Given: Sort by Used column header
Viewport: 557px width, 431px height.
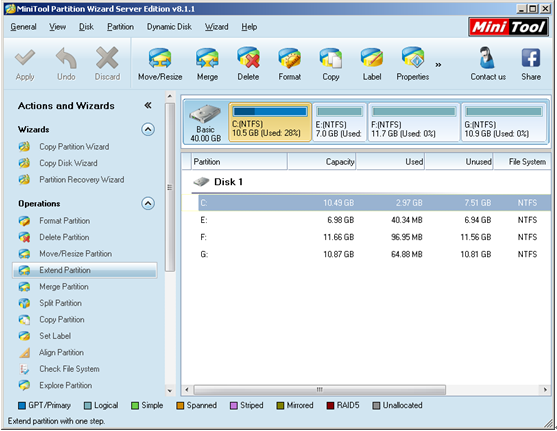Looking at the screenshot, I should (x=391, y=162).
